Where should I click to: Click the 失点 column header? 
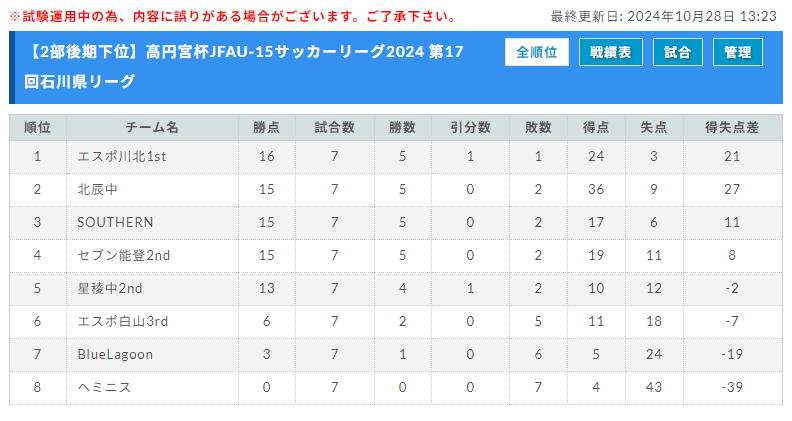tap(654, 127)
